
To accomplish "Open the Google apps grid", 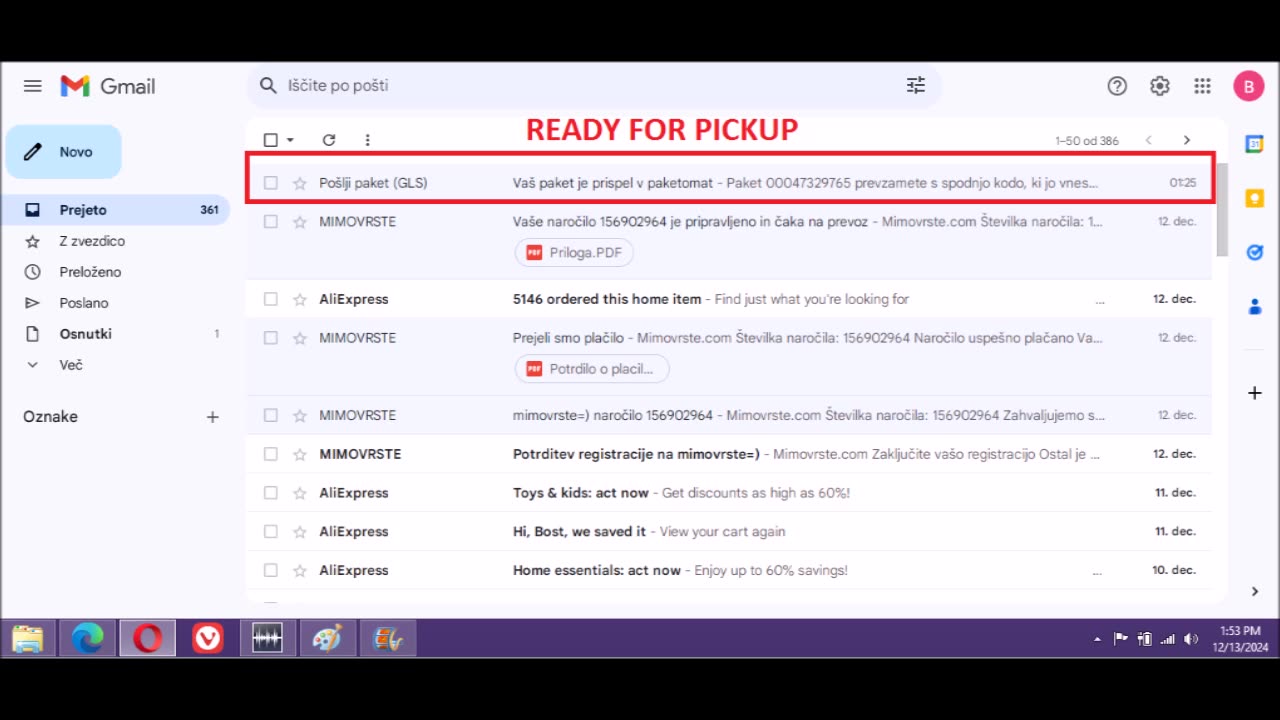I will click(1203, 86).
